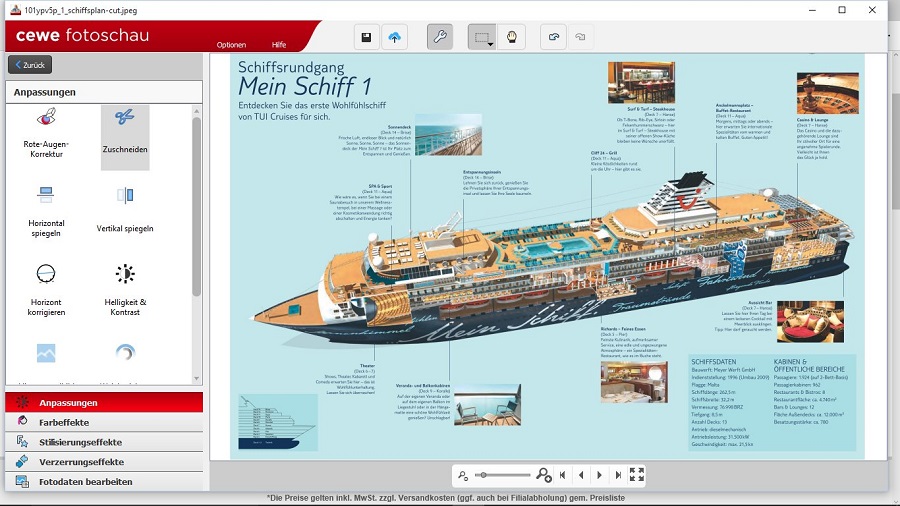
Task: Open the Optionen menu
Action: click(x=231, y=45)
